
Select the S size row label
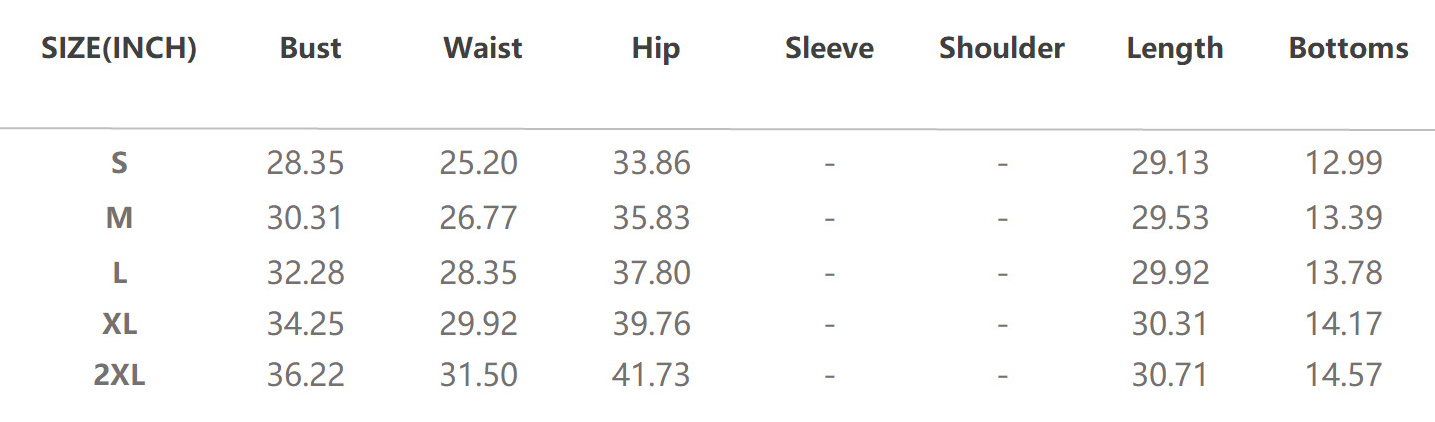tap(119, 163)
